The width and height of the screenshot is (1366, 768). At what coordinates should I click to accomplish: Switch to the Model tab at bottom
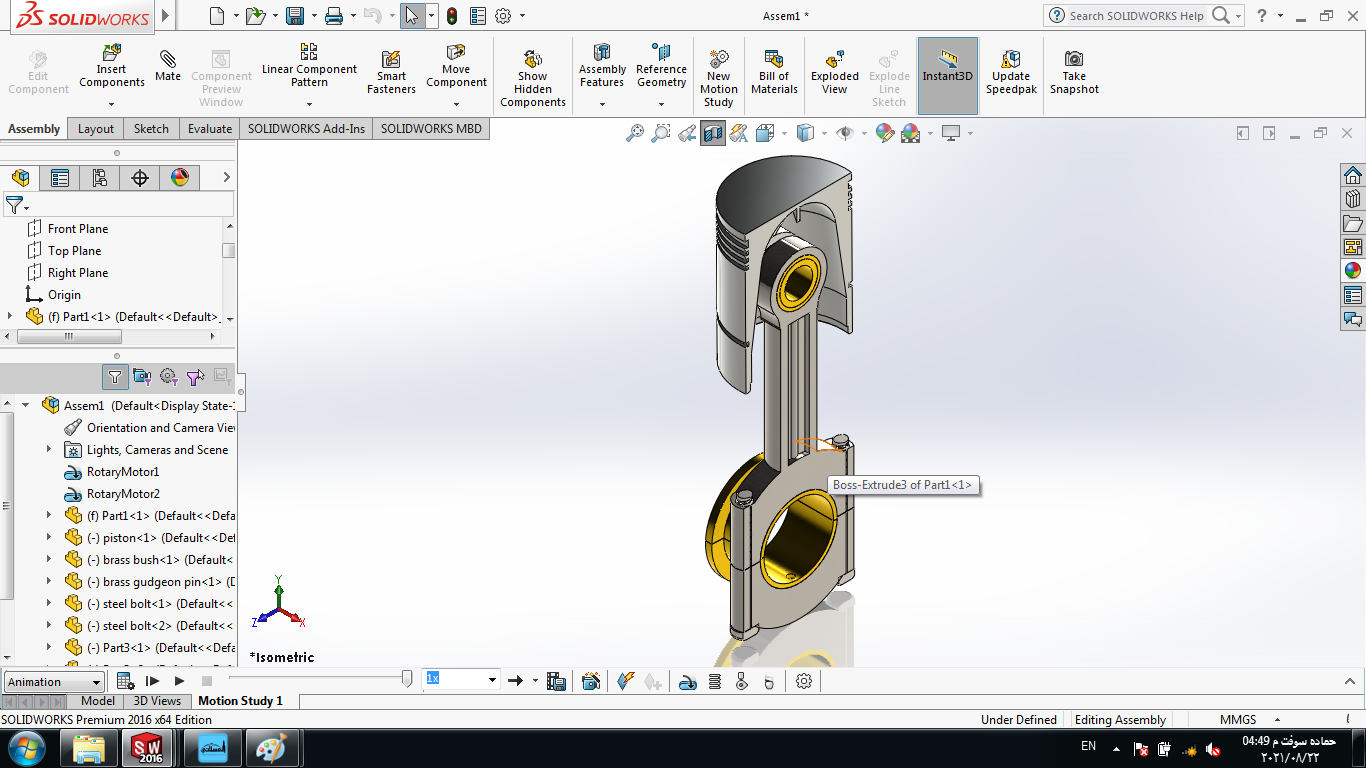coord(98,701)
